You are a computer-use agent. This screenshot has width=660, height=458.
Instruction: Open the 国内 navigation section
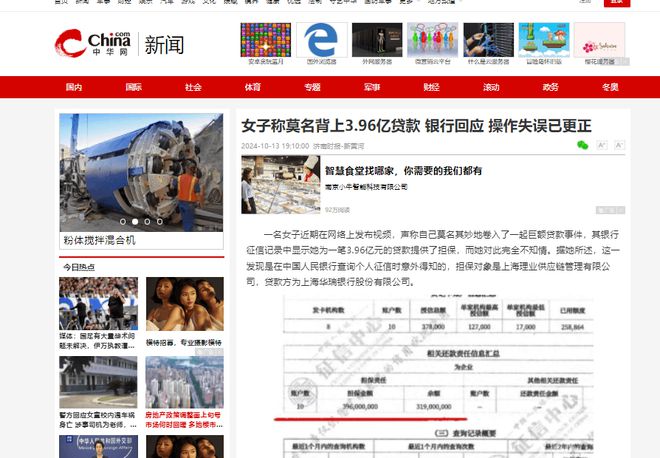pyautogui.click(x=74, y=87)
